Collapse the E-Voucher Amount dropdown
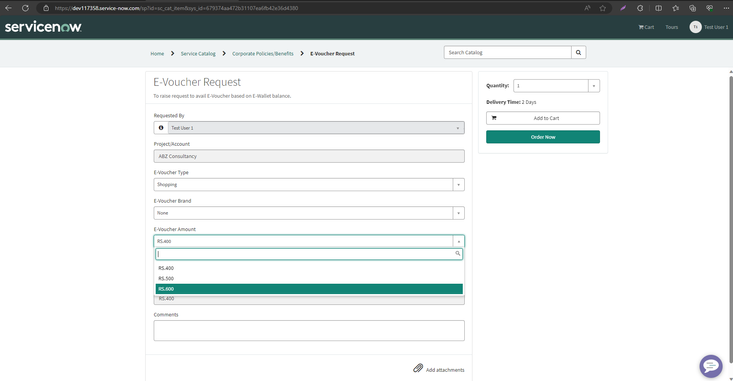The width and height of the screenshot is (733, 381). [309, 241]
